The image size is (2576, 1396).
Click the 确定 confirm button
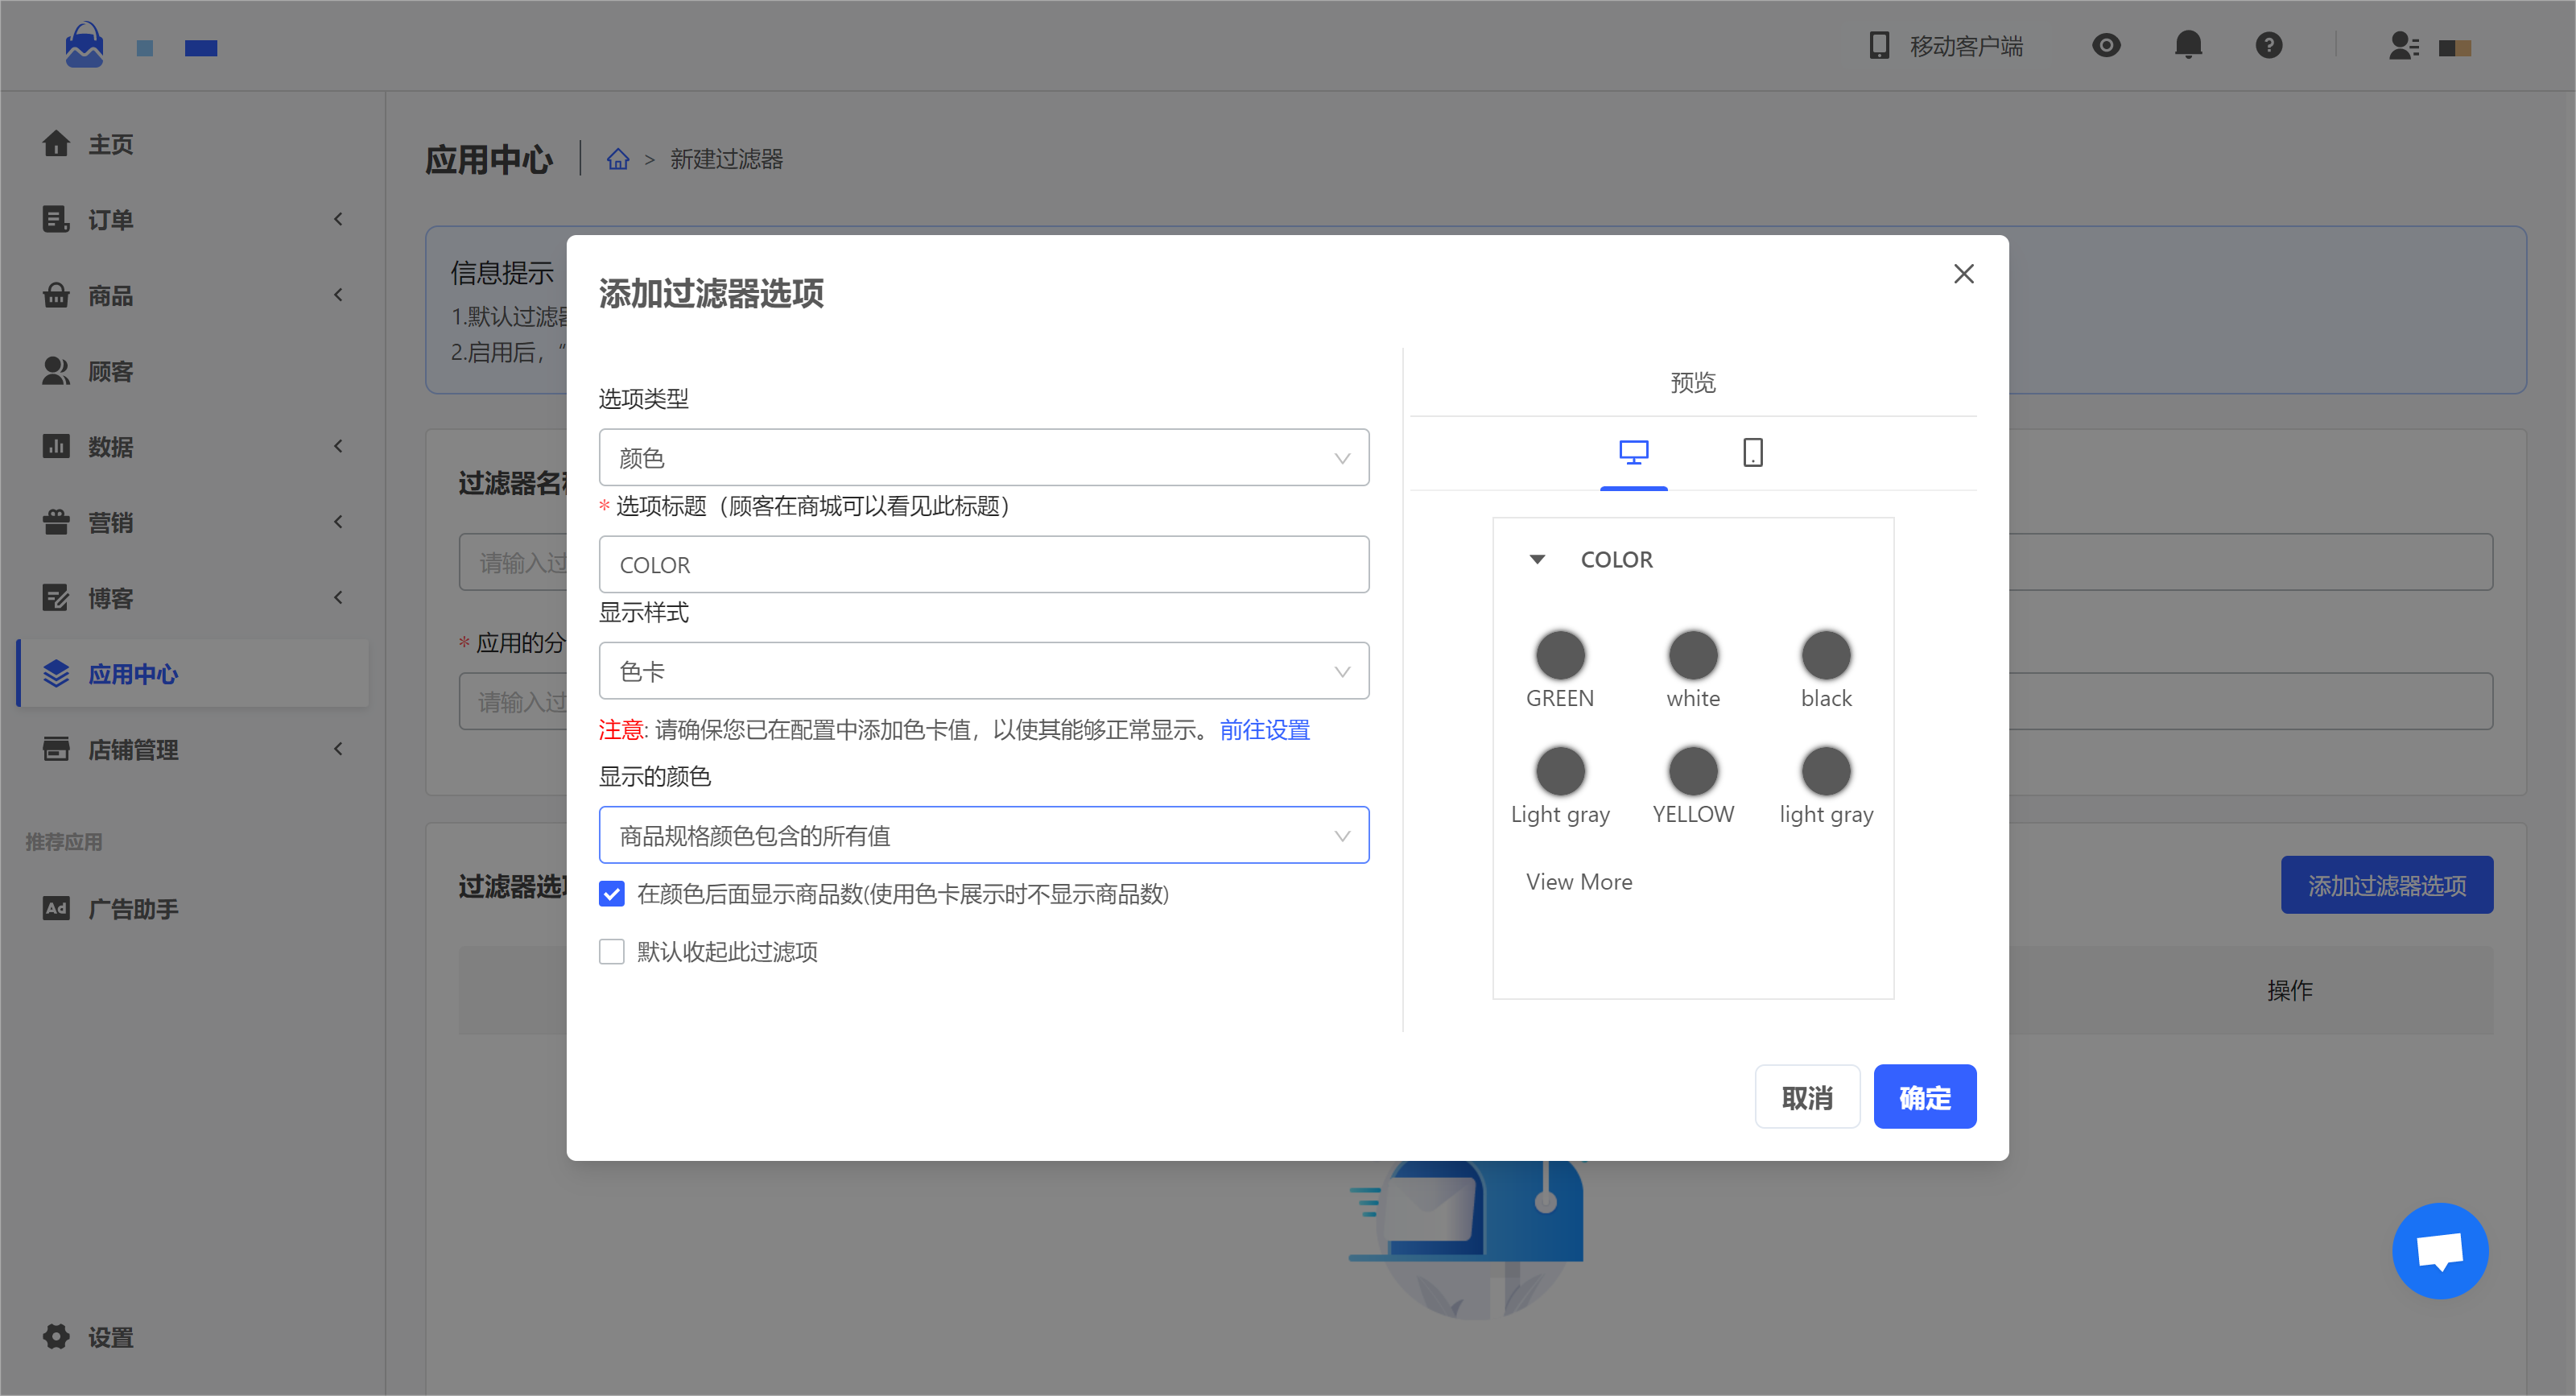[x=1924, y=1097]
